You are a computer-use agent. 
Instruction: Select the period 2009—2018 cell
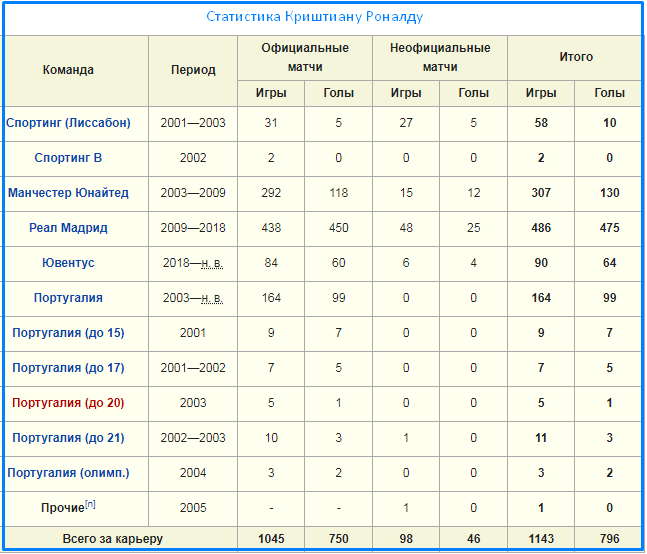193,228
